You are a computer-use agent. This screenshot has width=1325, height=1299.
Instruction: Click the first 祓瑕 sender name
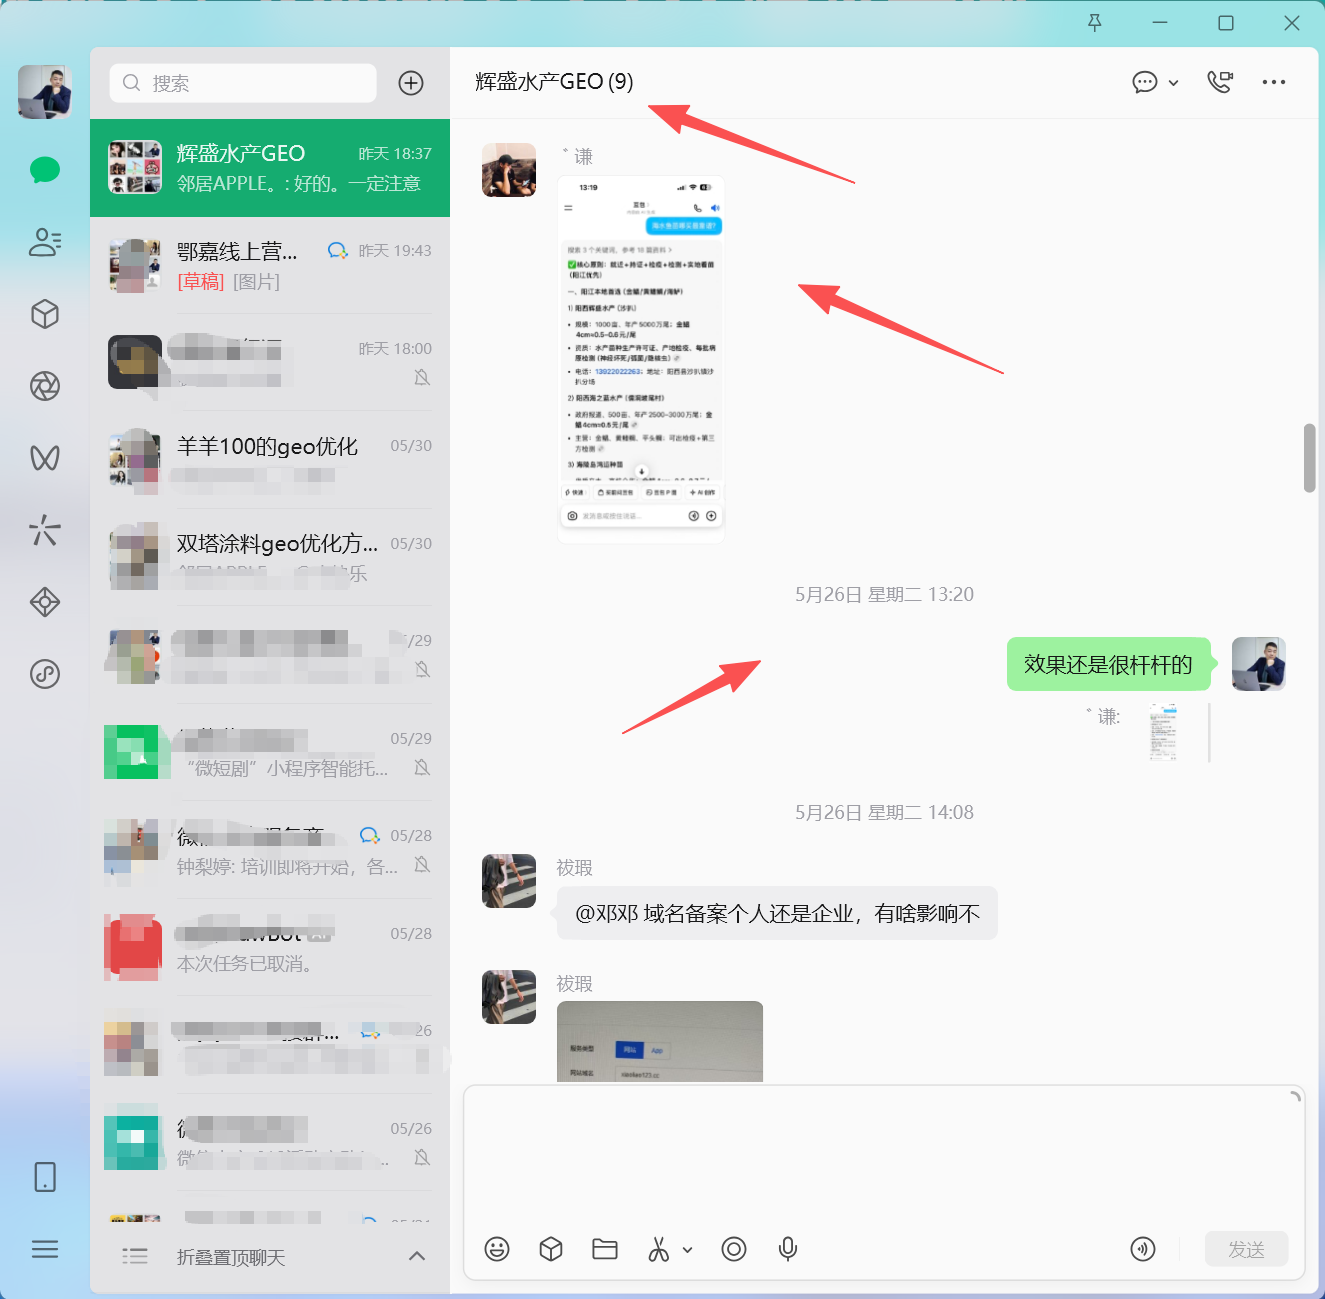pos(575,867)
